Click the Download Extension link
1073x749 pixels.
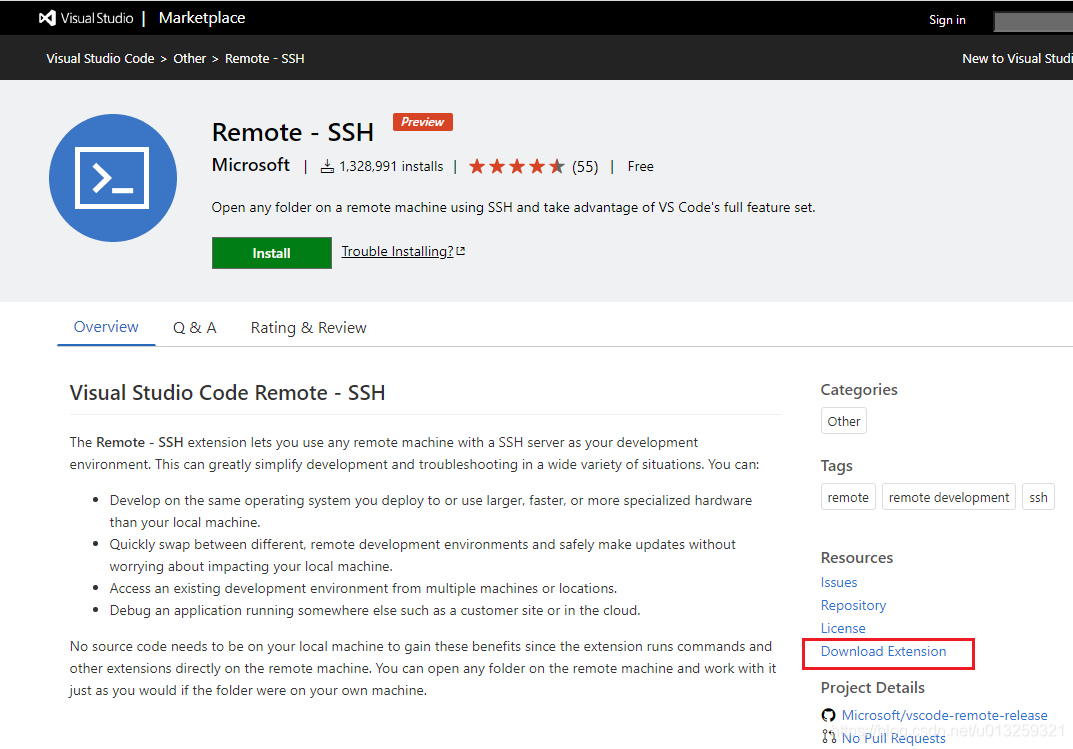(883, 651)
